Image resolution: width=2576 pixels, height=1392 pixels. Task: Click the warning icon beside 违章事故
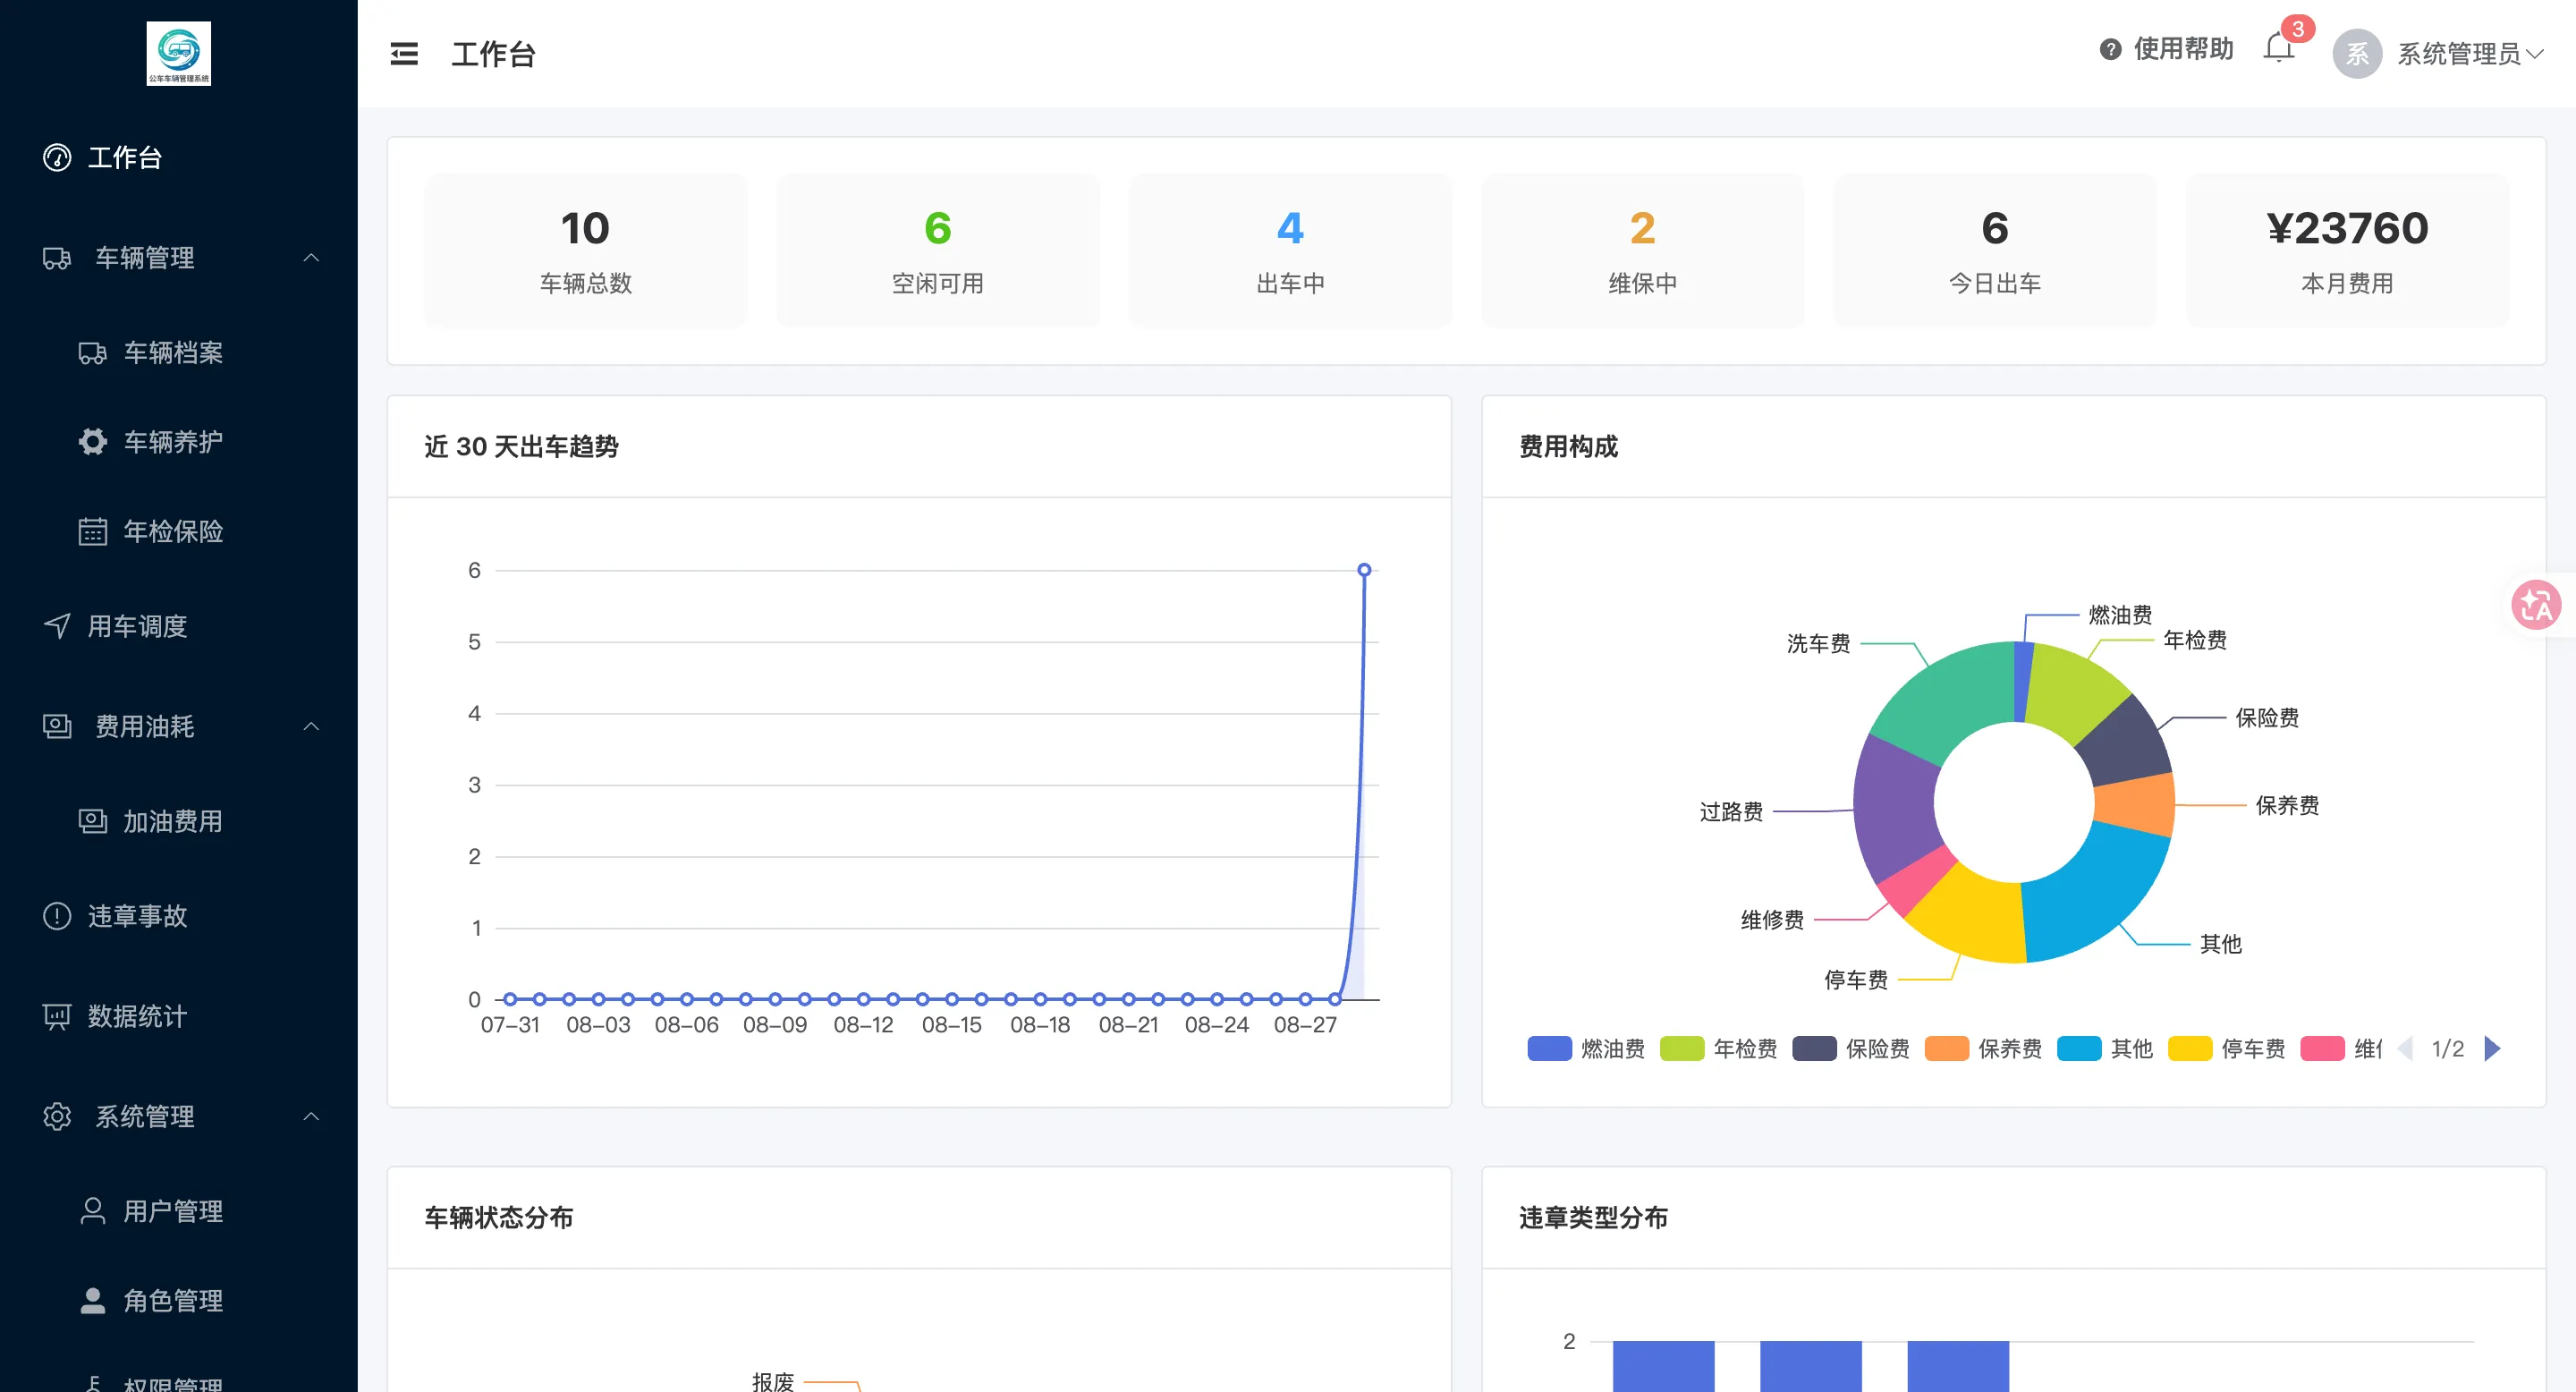click(x=57, y=916)
